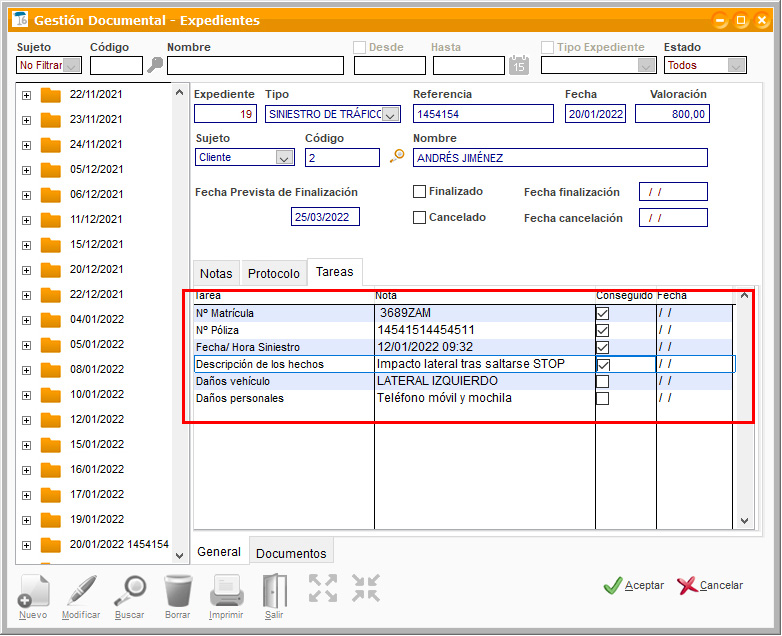The width and height of the screenshot is (782, 636).
Task: Select the 15/12/2021 folder icon
Action: point(50,244)
